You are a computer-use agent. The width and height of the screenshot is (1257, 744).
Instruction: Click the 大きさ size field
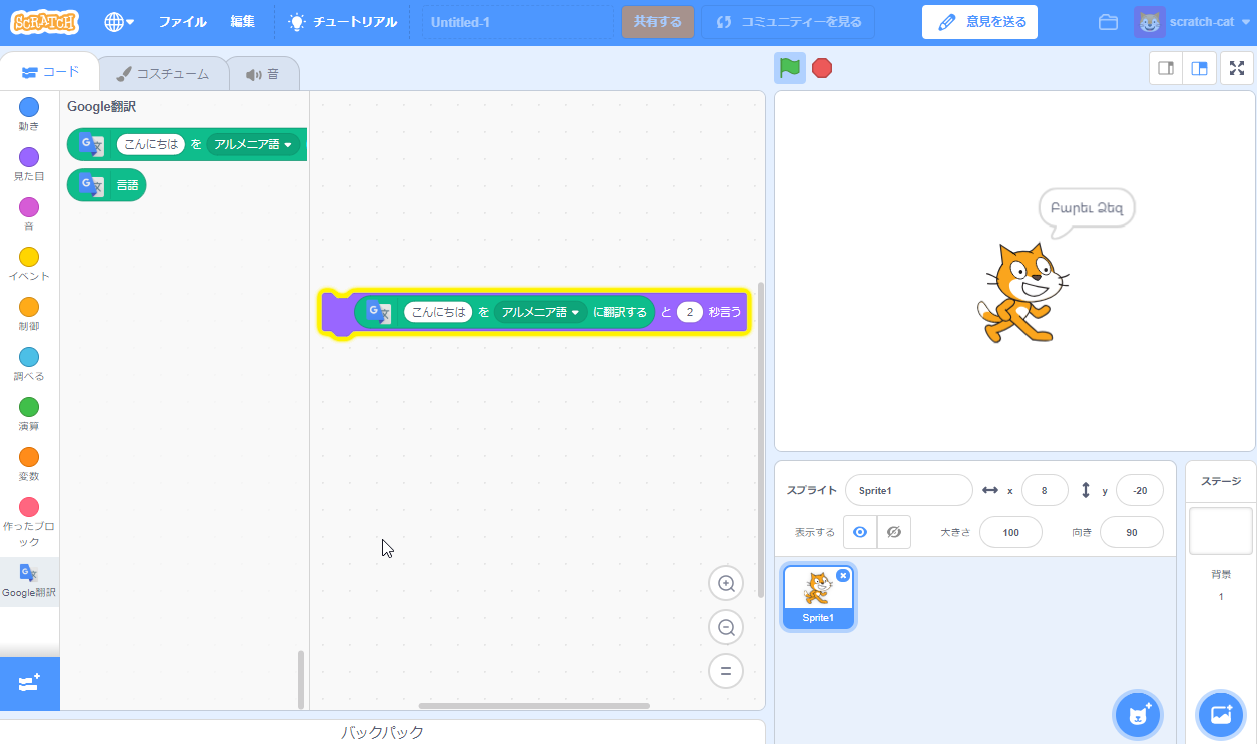tap(1010, 532)
